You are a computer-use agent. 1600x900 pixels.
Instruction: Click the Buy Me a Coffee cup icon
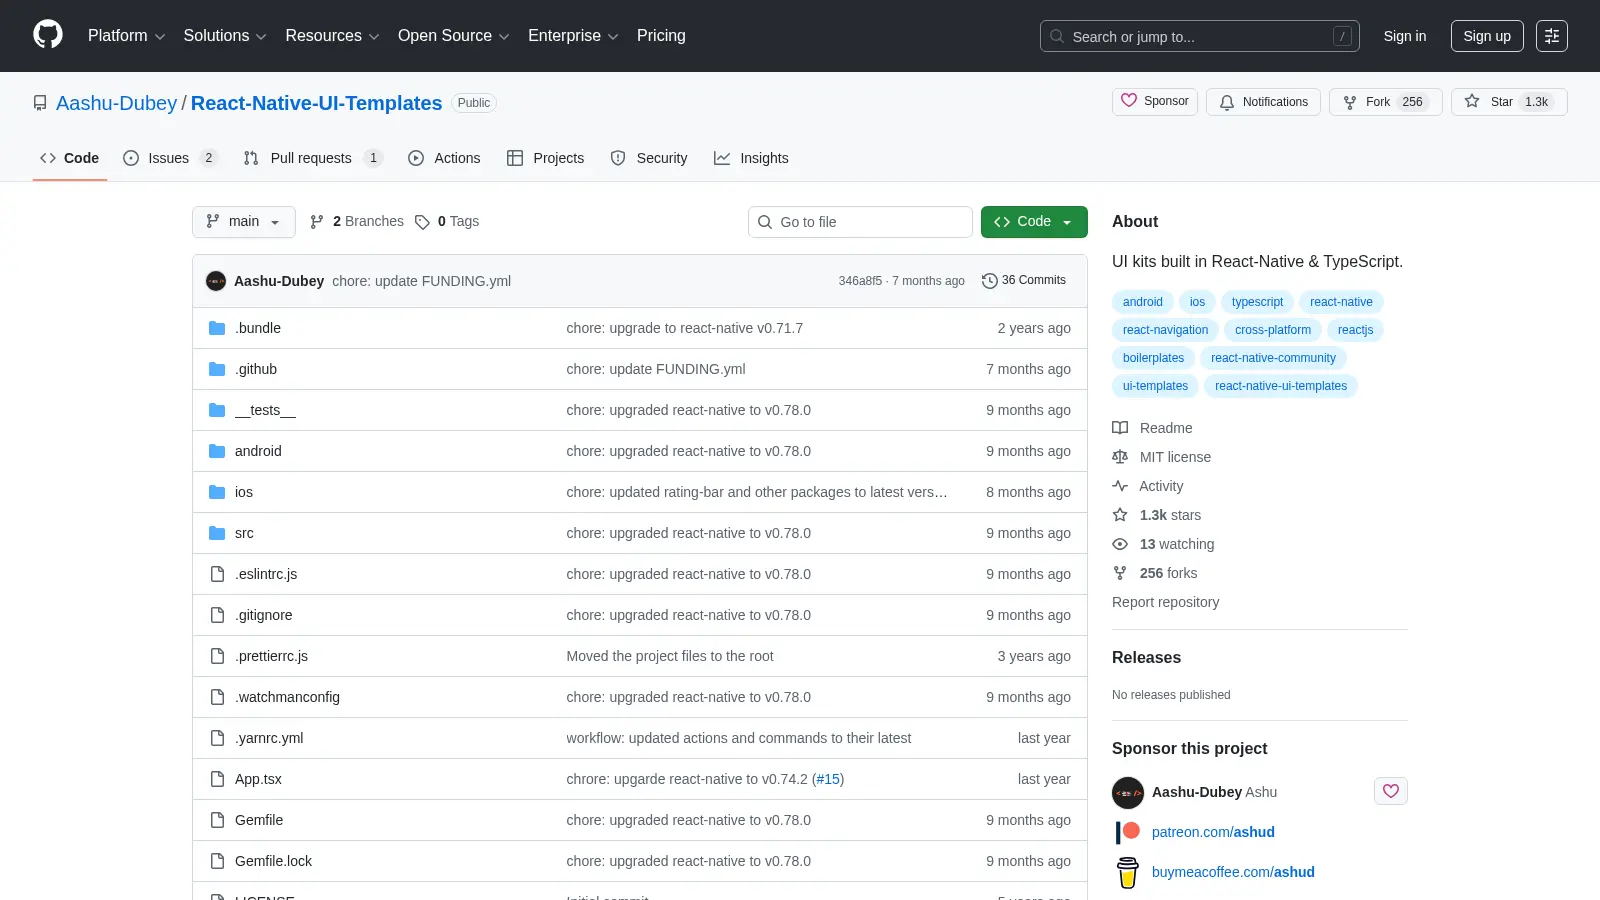pos(1128,872)
